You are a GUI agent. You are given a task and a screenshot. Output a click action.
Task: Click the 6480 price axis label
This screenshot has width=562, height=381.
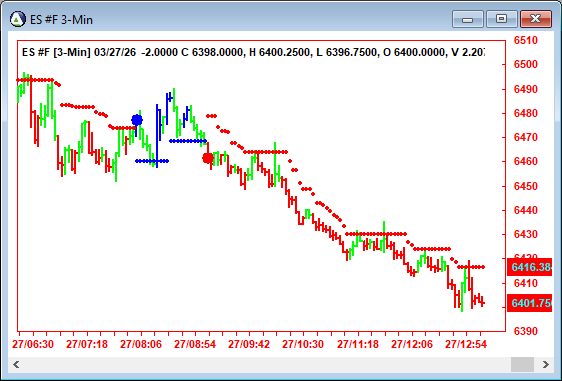[526, 113]
